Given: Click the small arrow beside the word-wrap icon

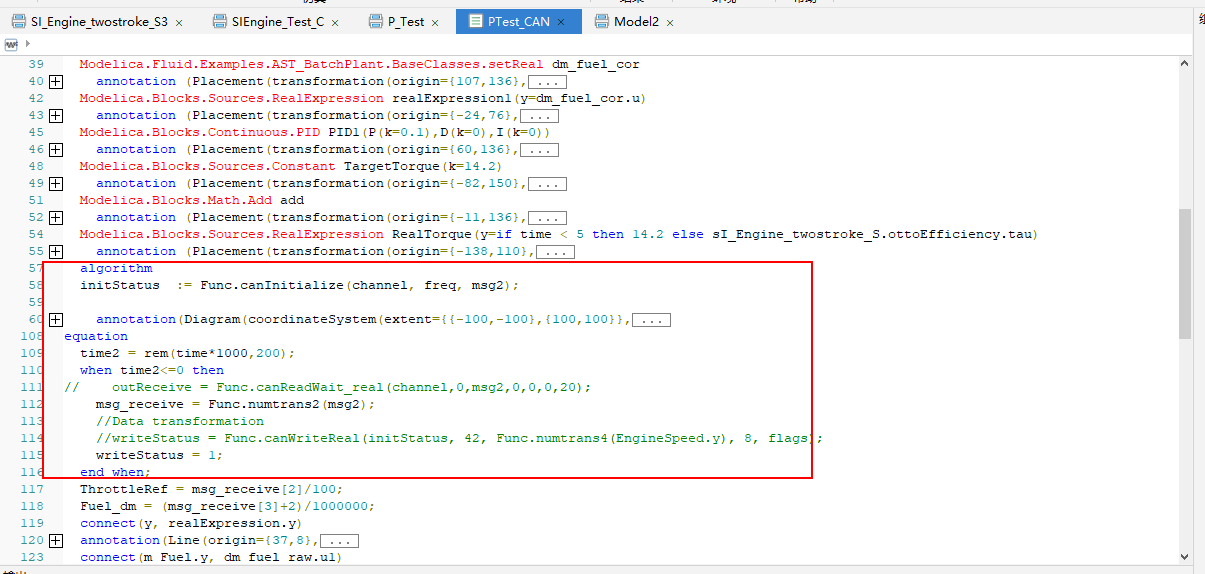Looking at the screenshot, I should coord(26,45).
